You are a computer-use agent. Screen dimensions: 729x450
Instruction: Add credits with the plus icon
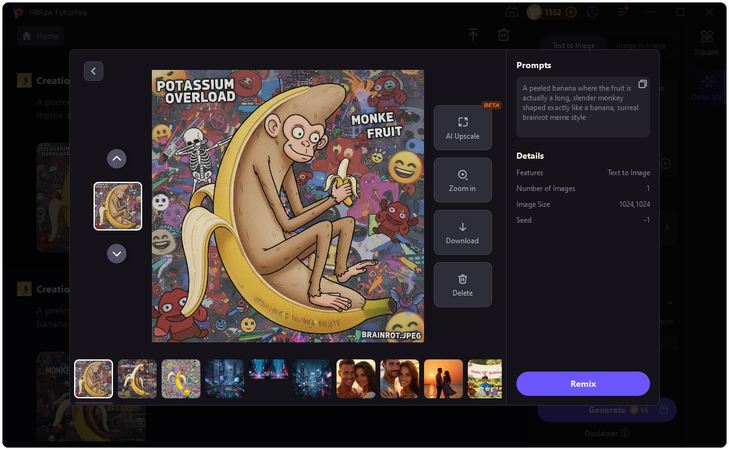pos(571,13)
